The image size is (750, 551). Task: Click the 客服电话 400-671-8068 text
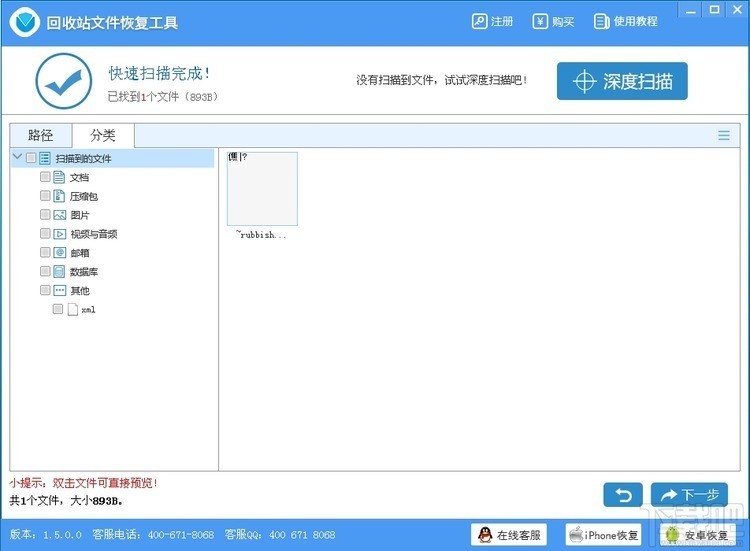pyautogui.click(x=154, y=535)
